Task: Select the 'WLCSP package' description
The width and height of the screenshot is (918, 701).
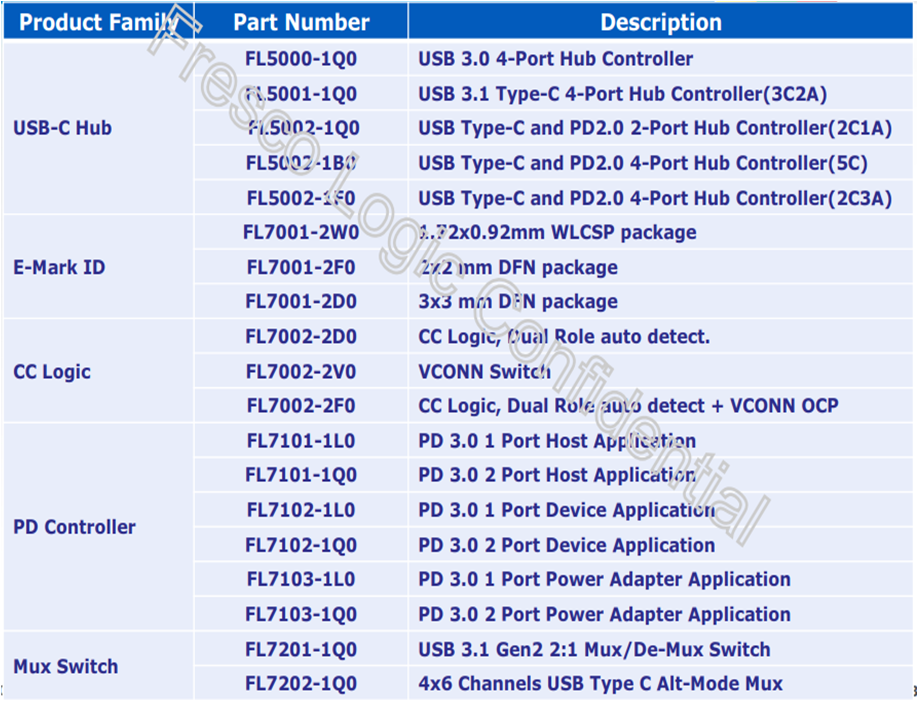Action: pyautogui.click(x=557, y=232)
